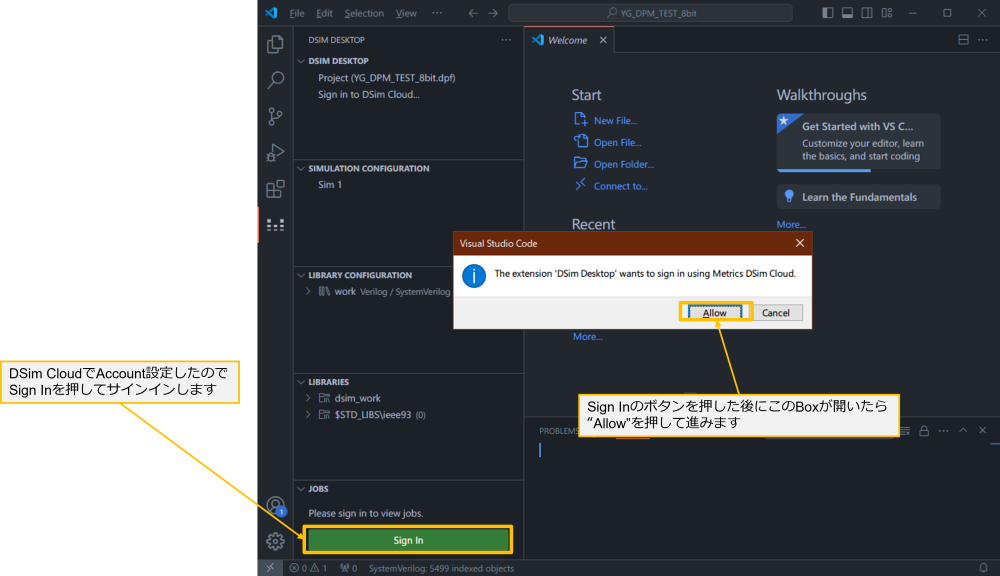Close the Visual Studio Code dialog
Image resolution: width=1000 pixels, height=576 pixels.
pos(800,243)
